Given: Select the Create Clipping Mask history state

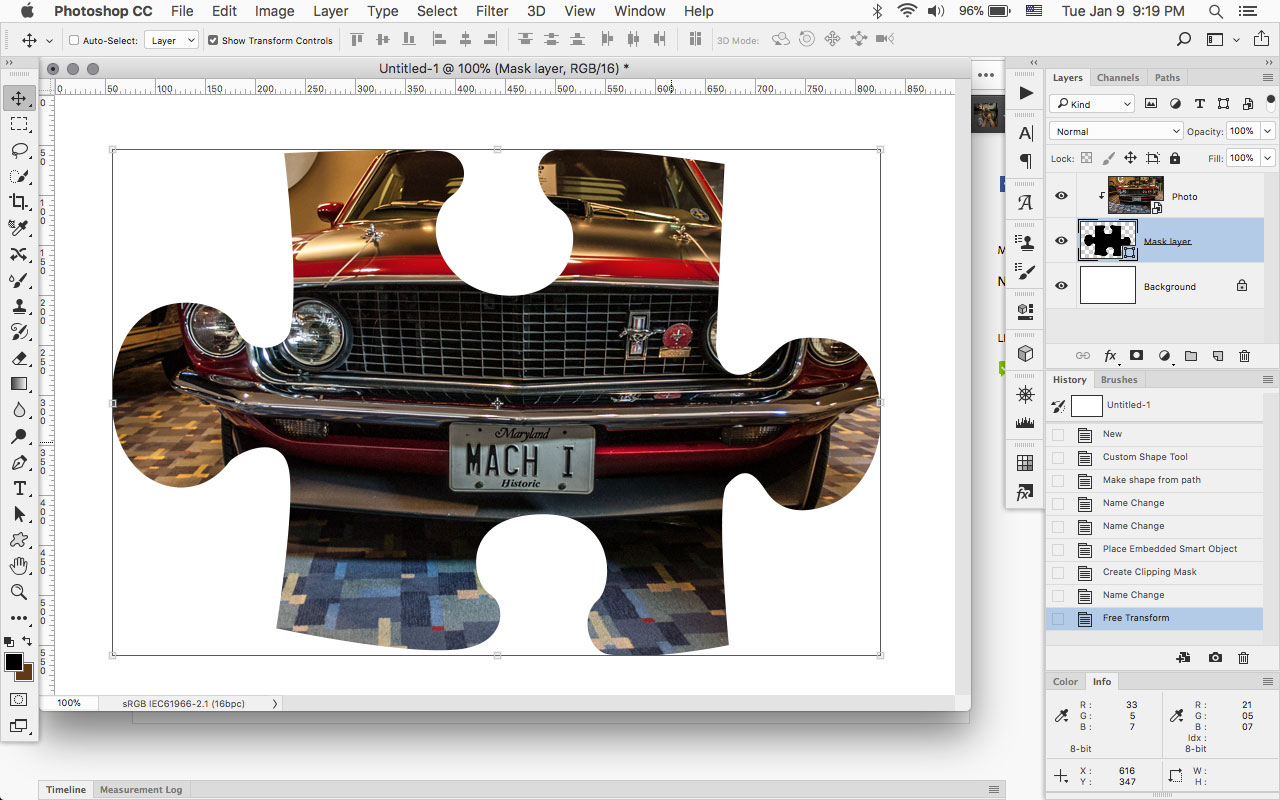Looking at the screenshot, I should pos(1154,572).
